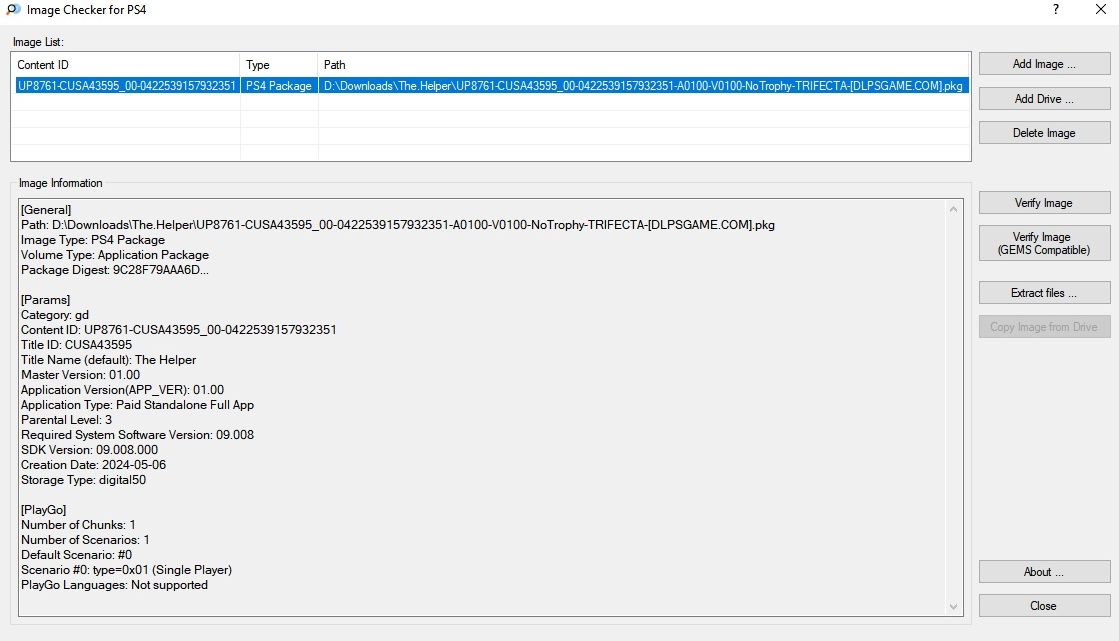Start Verify Image (GEMS Compatible)

pyautogui.click(x=1044, y=243)
